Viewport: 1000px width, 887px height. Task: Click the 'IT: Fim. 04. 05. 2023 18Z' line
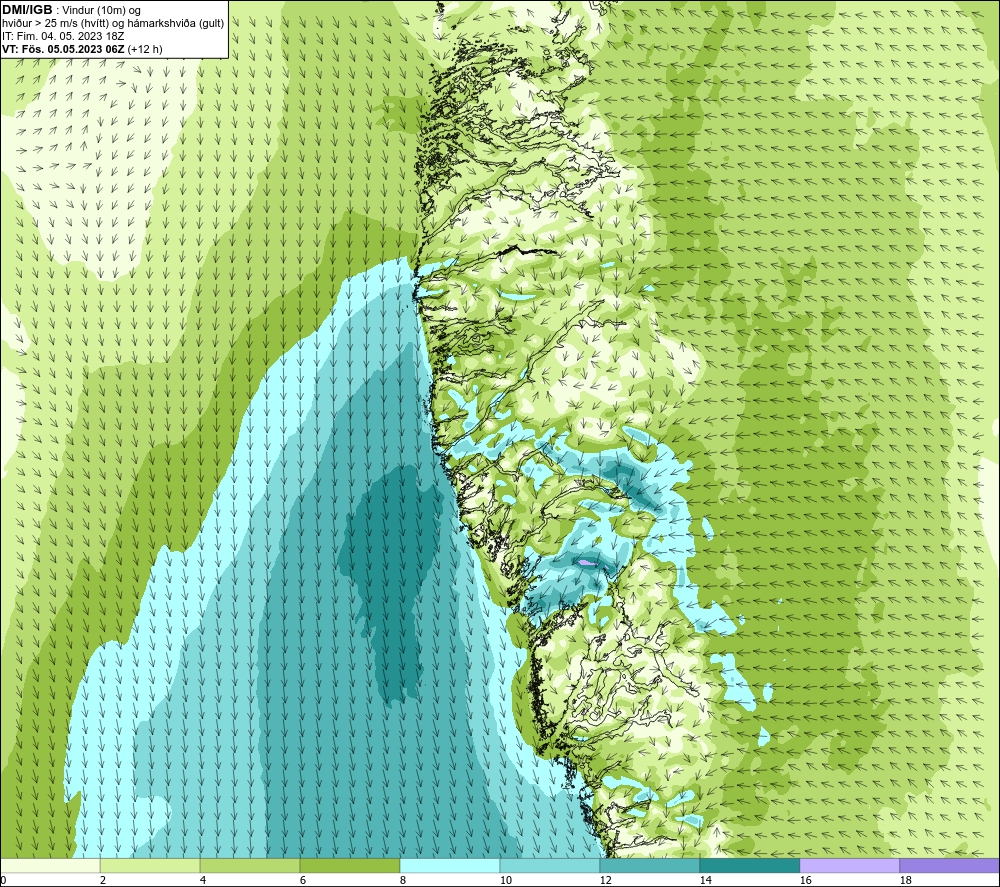point(63,36)
